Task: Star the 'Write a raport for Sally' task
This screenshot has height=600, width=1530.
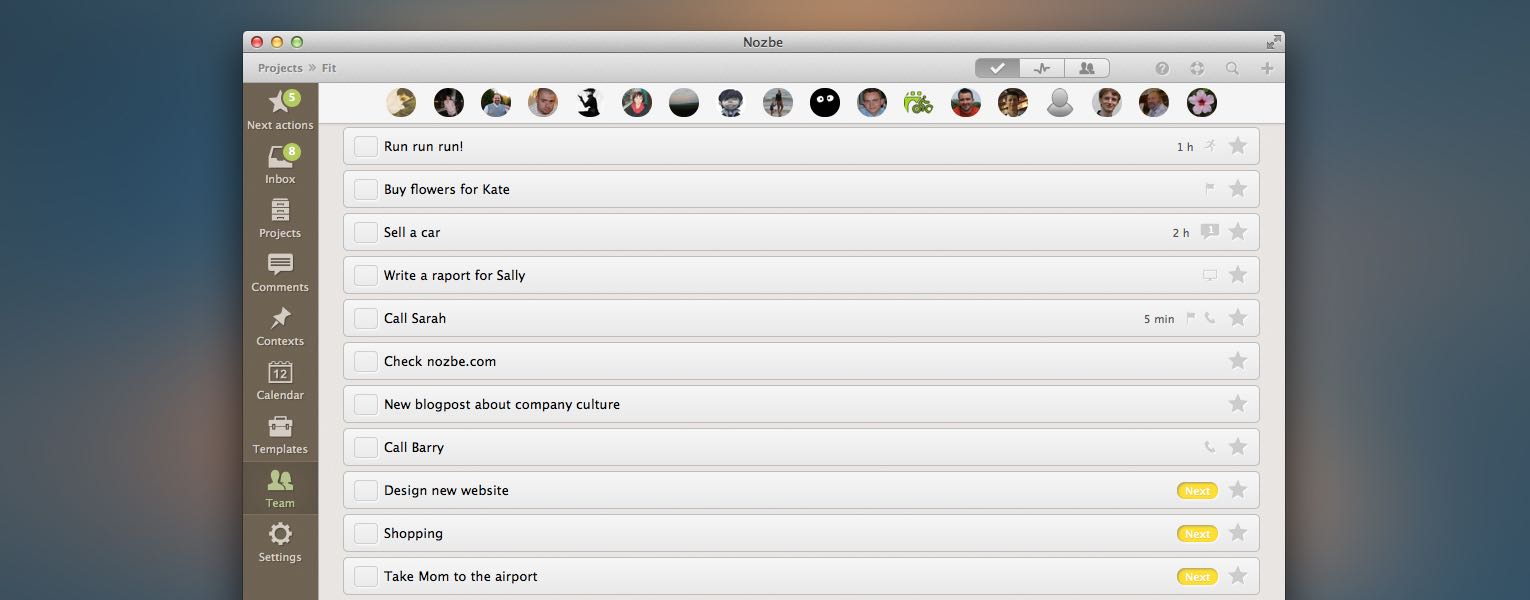Action: click(1238, 275)
